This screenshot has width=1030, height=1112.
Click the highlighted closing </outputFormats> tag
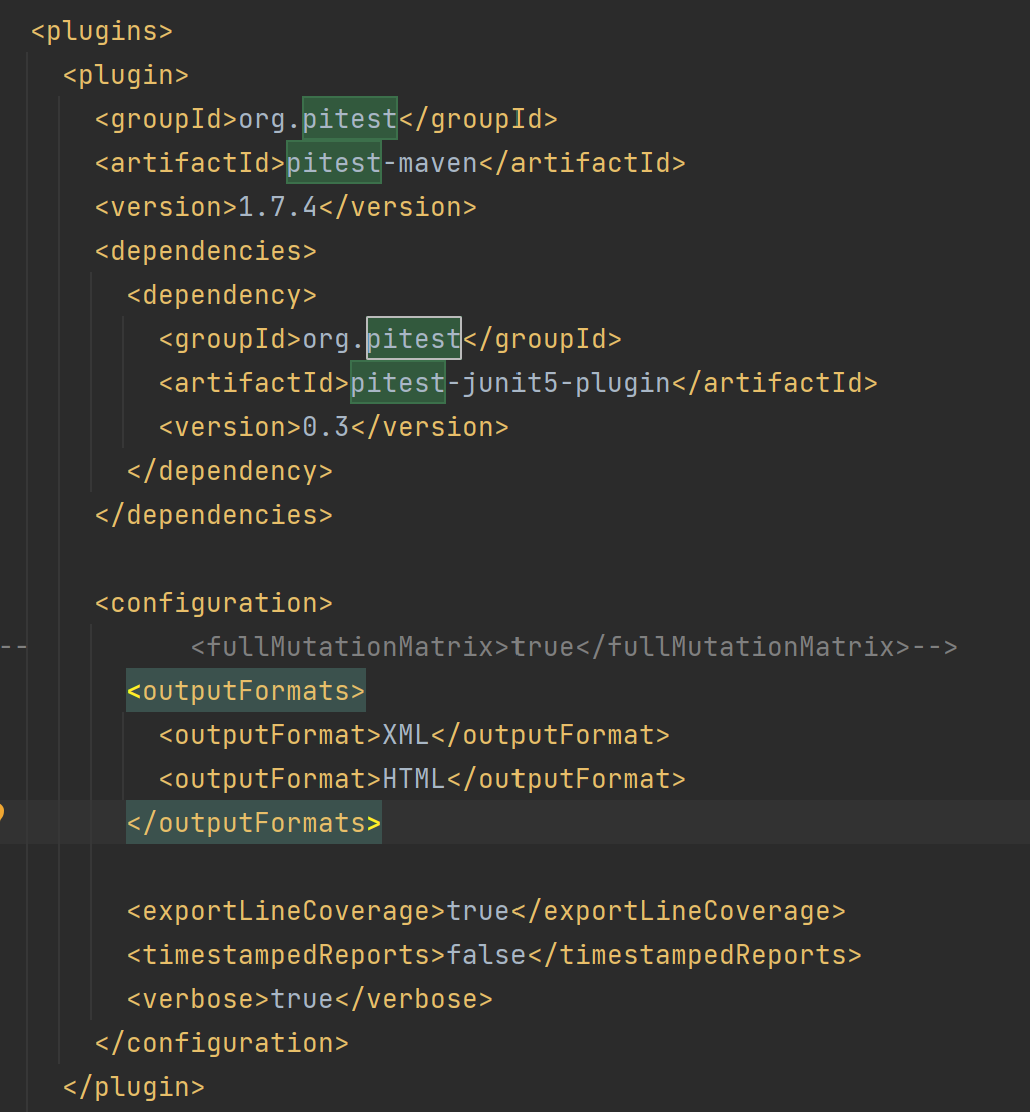click(254, 823)
